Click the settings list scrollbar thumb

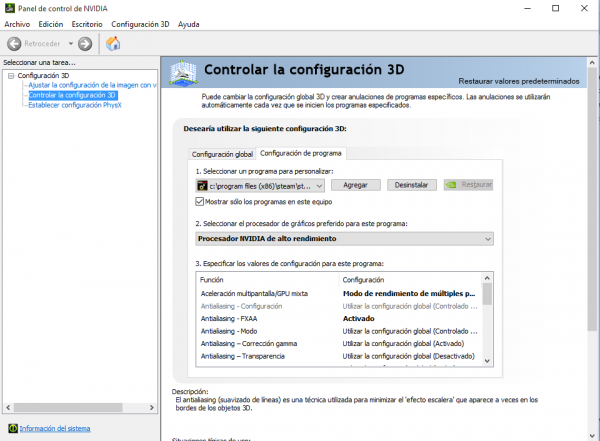click(487, 294)
